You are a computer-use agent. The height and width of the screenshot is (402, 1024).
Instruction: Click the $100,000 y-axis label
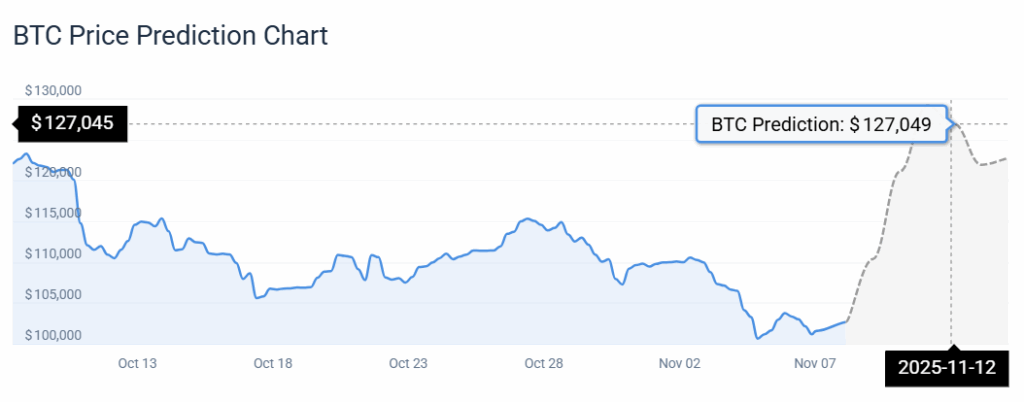[53, 335]
